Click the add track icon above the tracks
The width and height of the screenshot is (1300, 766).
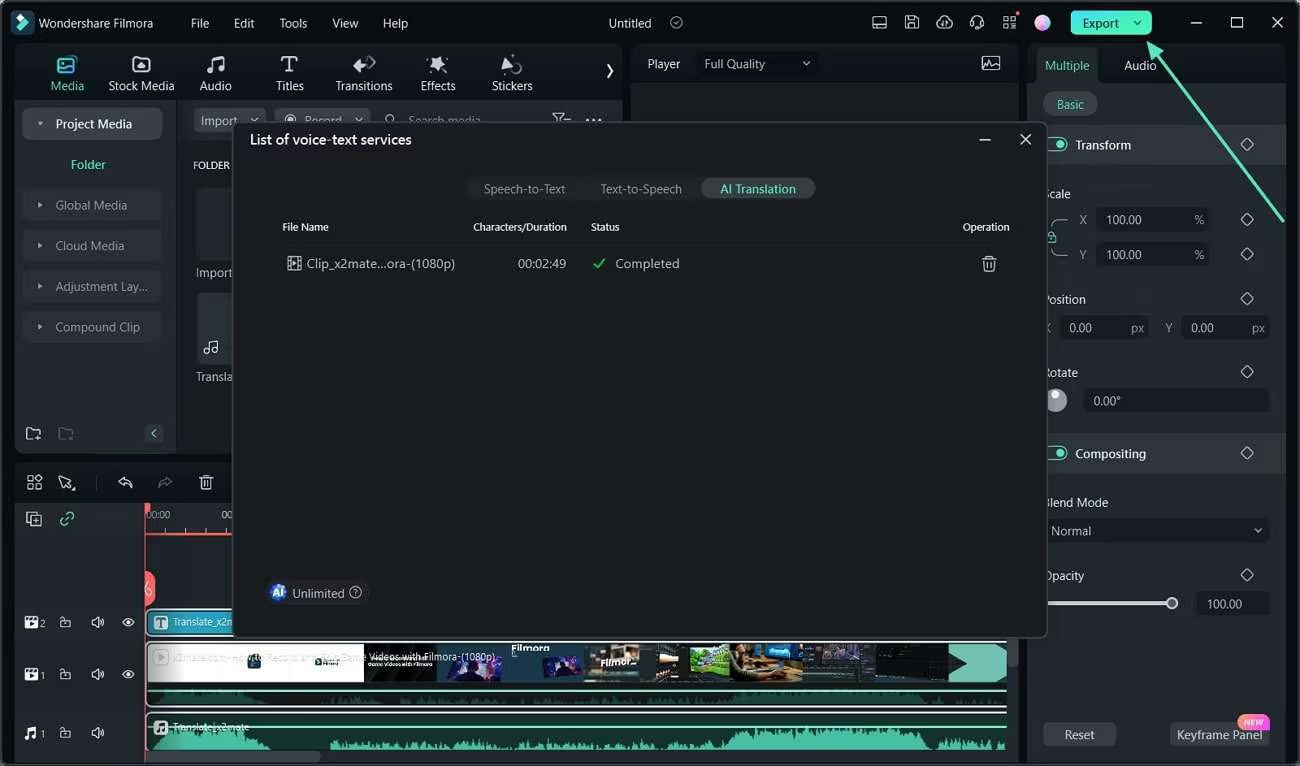[34, 519]
